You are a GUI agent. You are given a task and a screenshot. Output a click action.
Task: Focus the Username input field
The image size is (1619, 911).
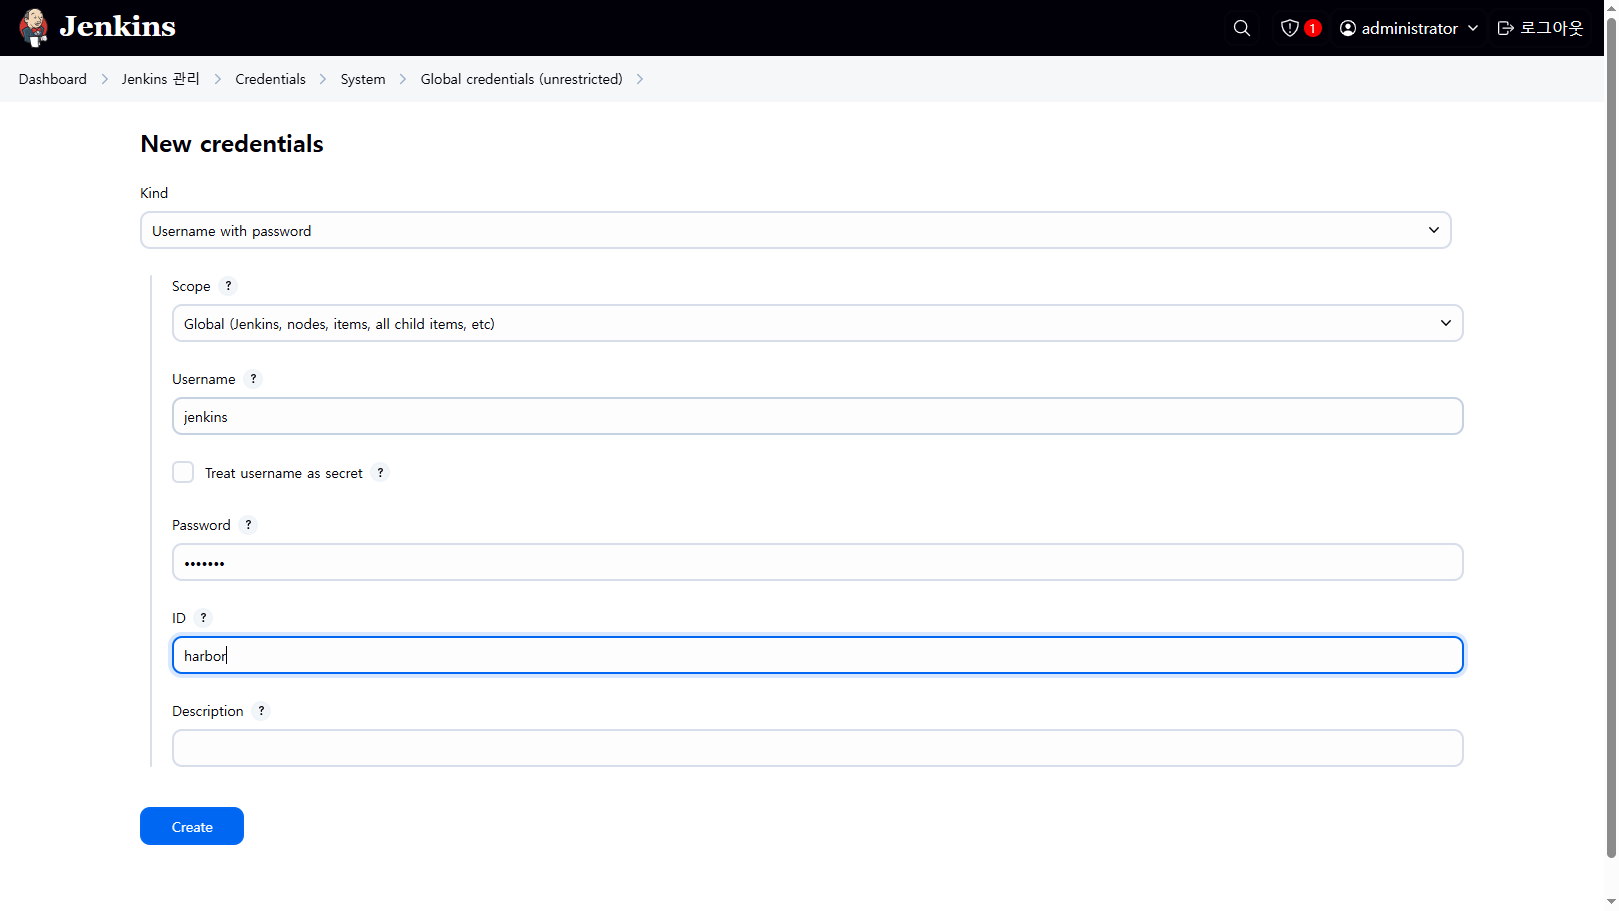[x=817, y=416]
